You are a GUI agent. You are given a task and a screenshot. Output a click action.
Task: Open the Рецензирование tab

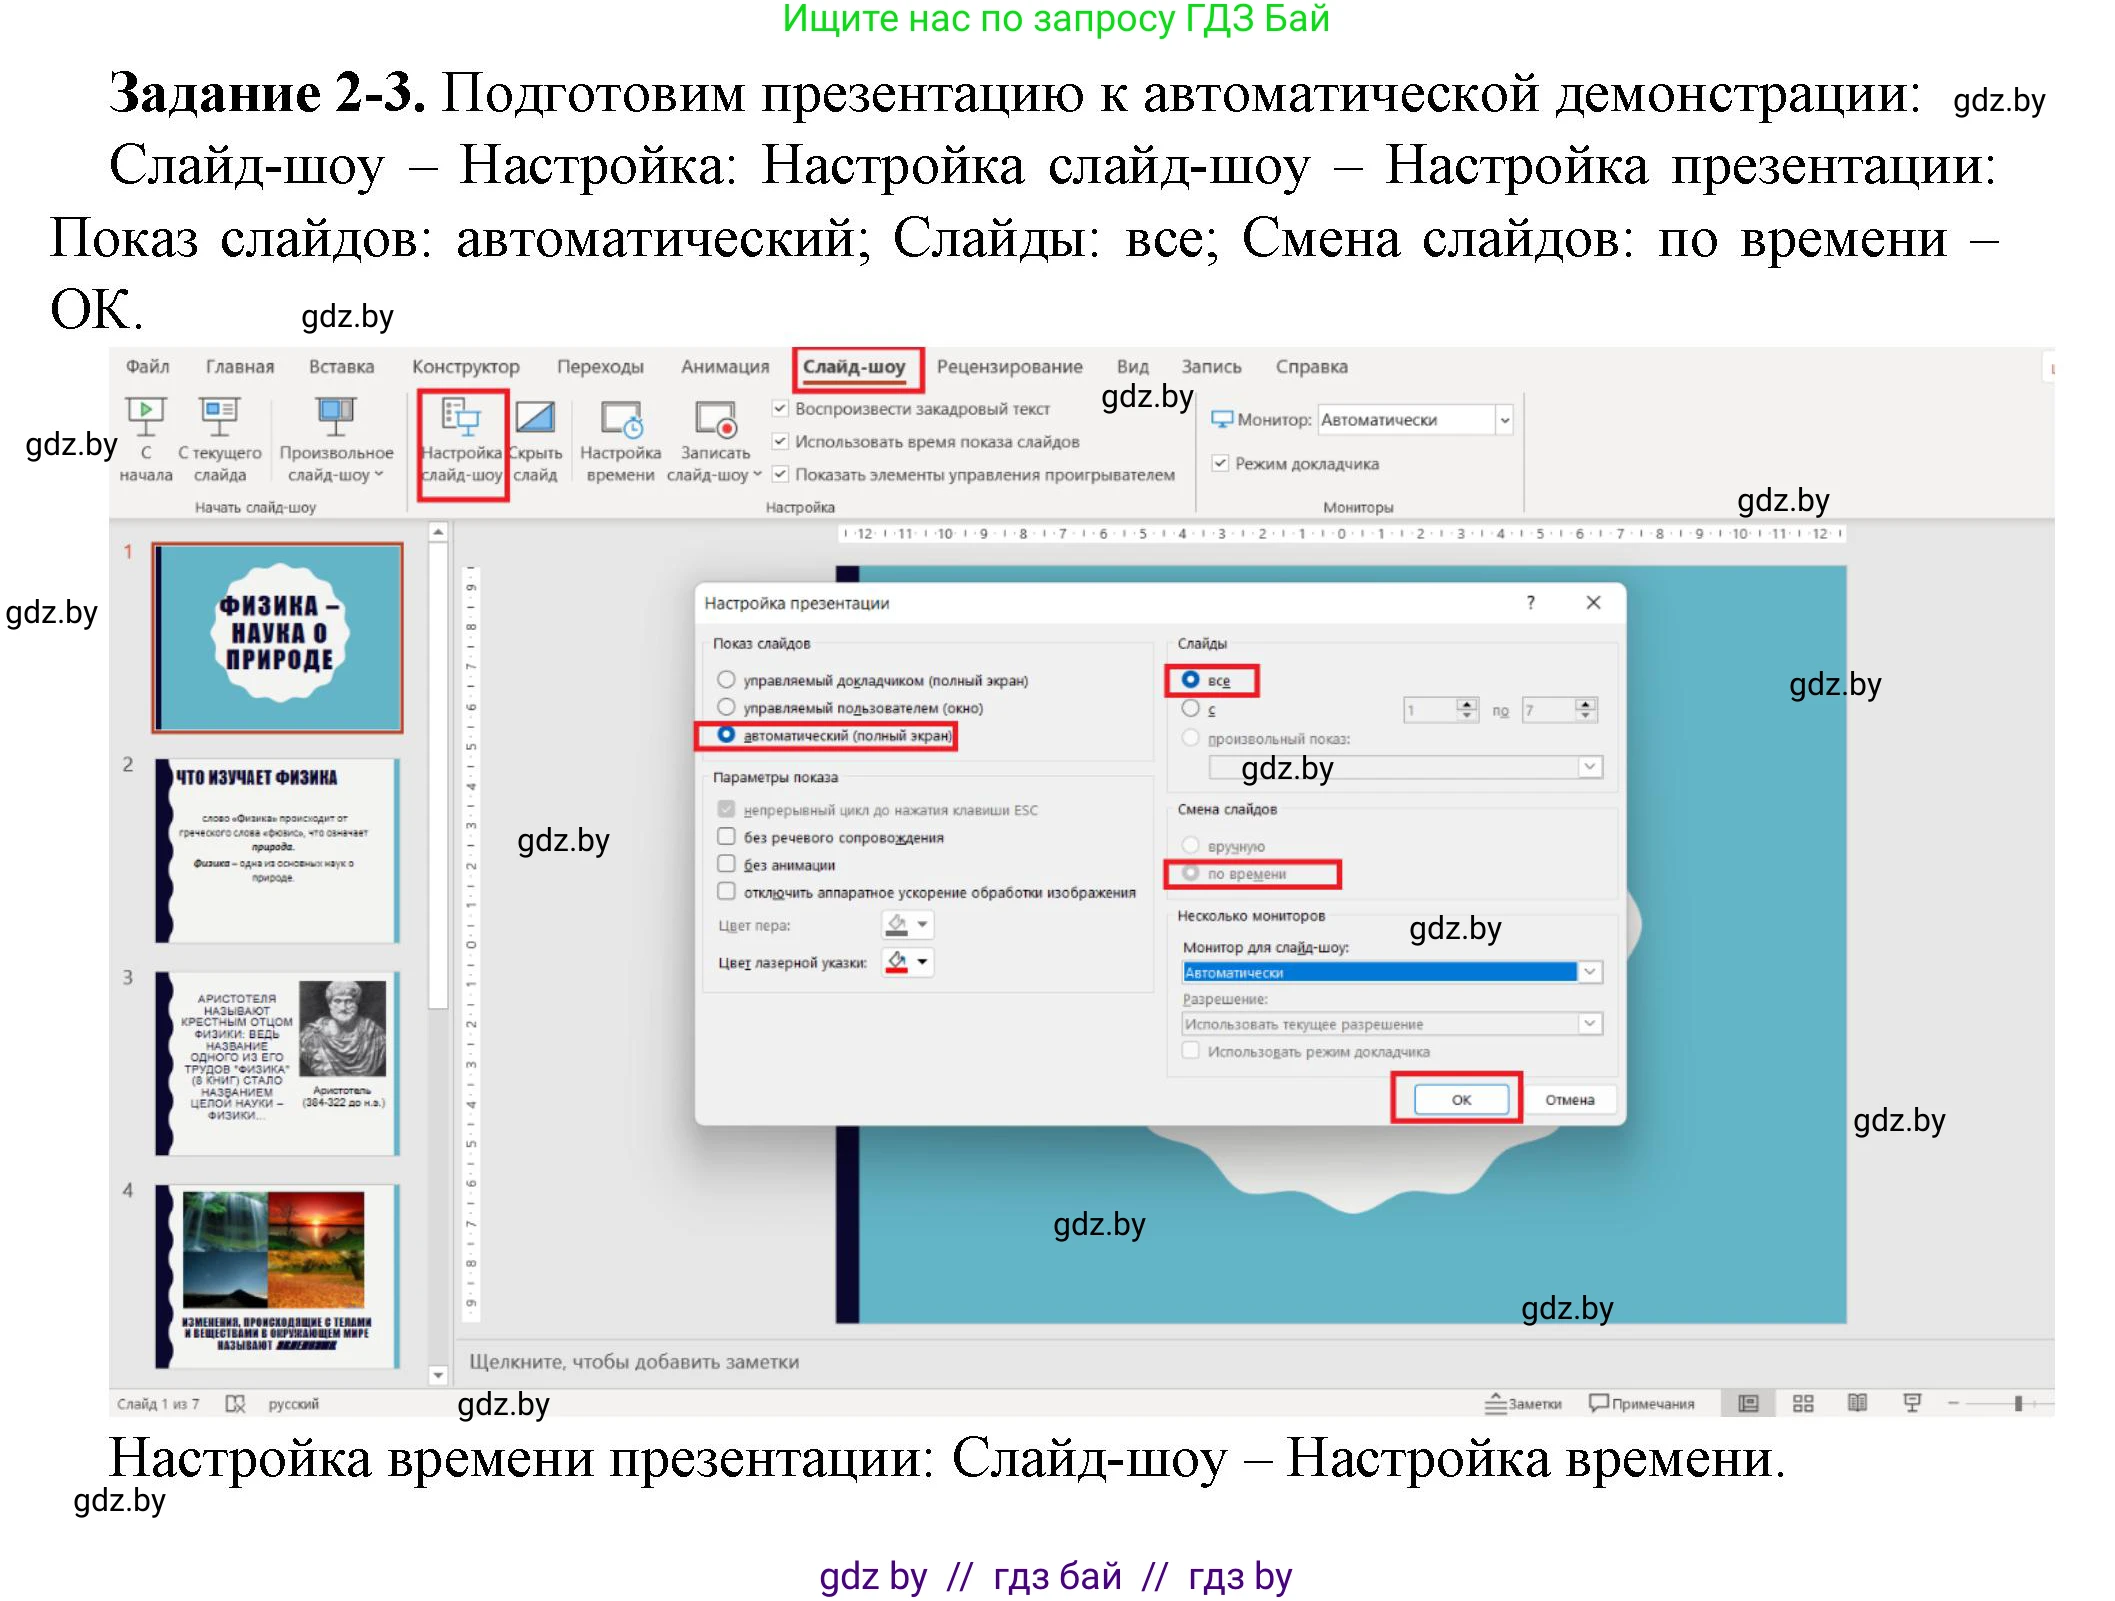(x=1010, y=366)
